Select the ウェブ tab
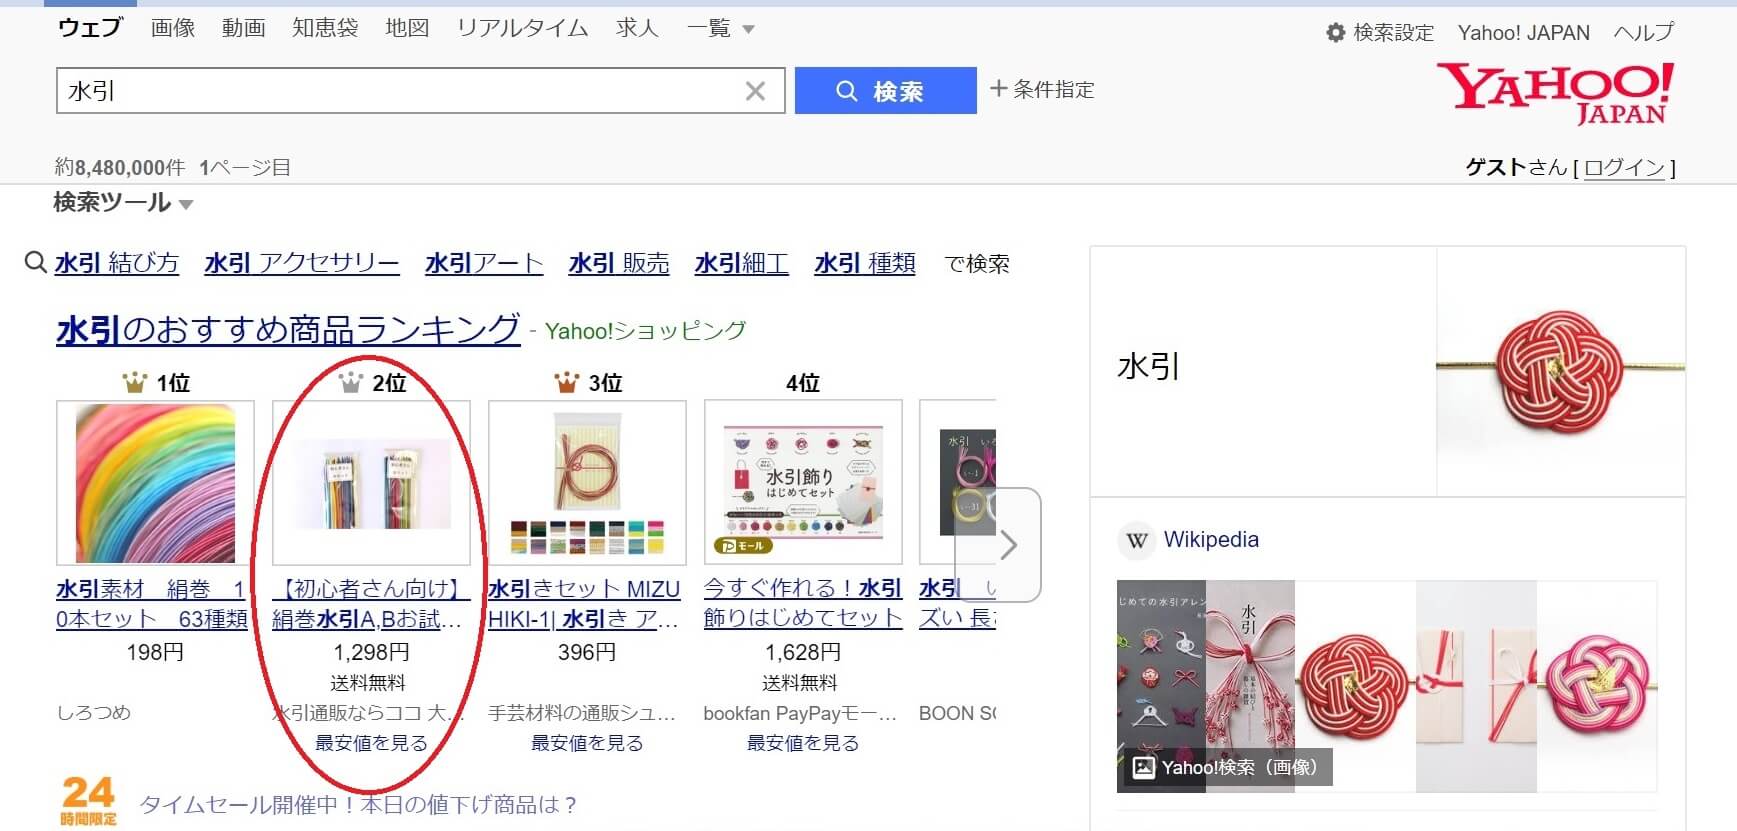 [90, 27]
